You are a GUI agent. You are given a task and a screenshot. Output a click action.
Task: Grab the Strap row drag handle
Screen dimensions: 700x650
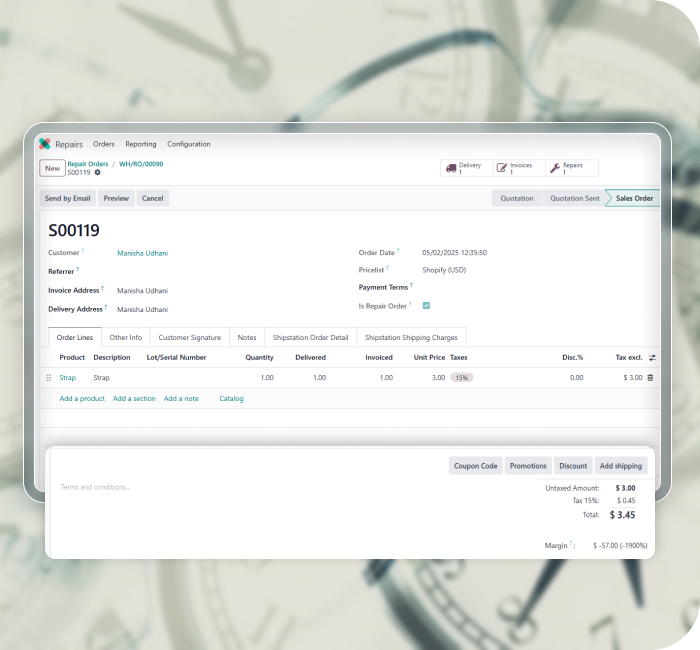coord(49,378)
